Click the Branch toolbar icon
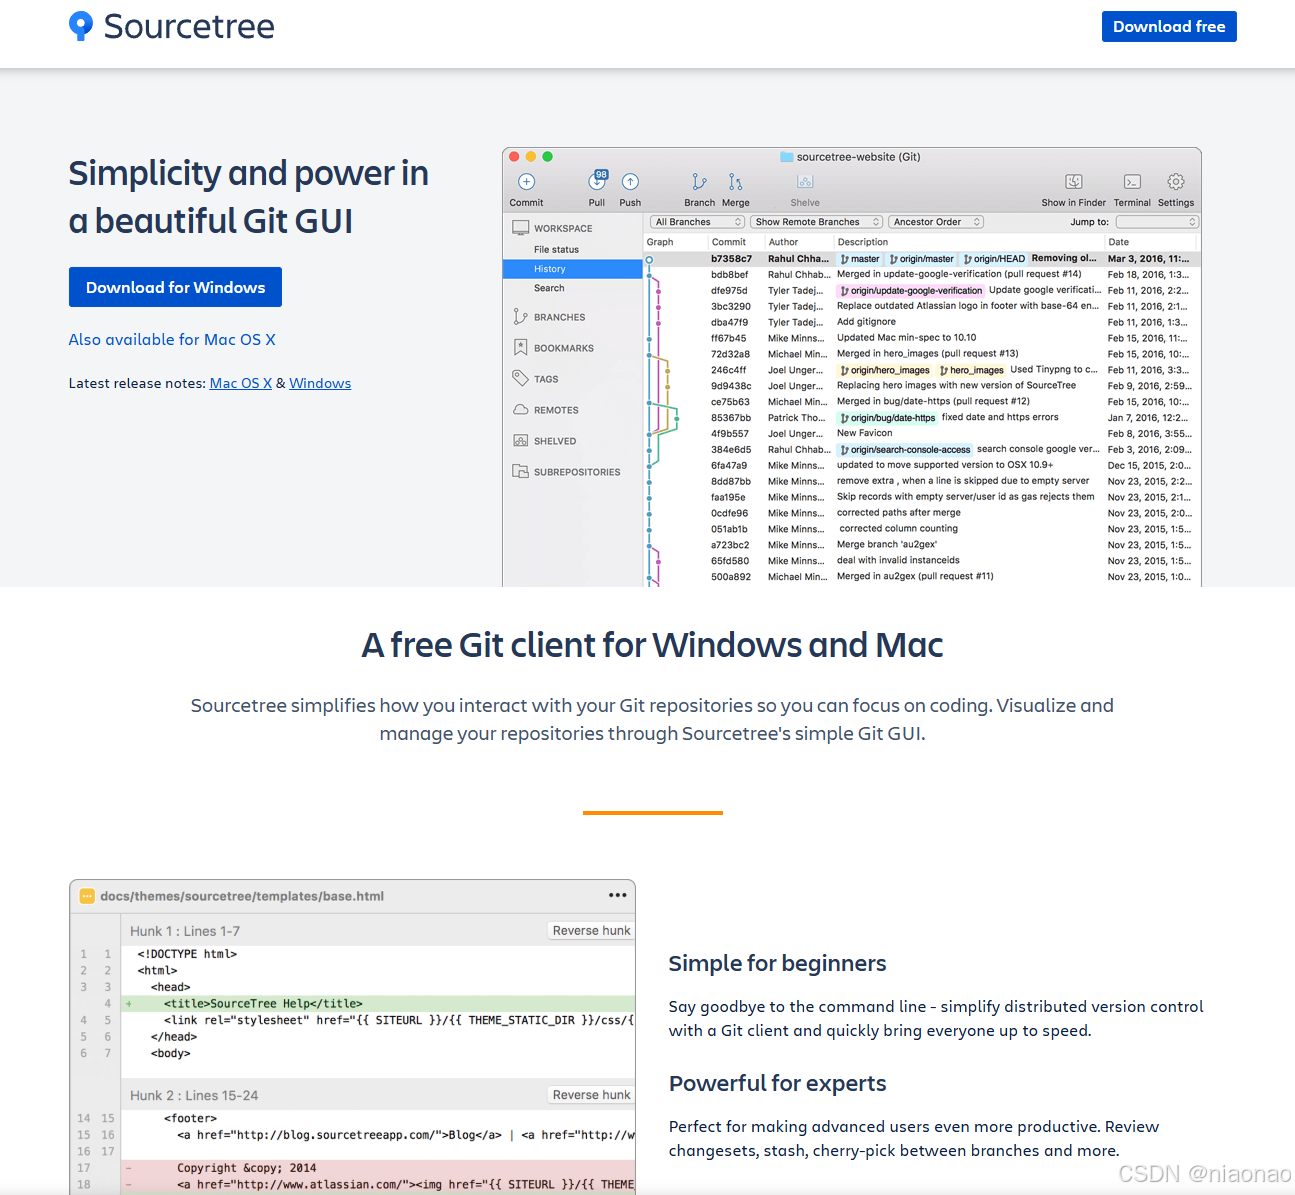This screenshot has height=1195, width=1295. [699, 181]
